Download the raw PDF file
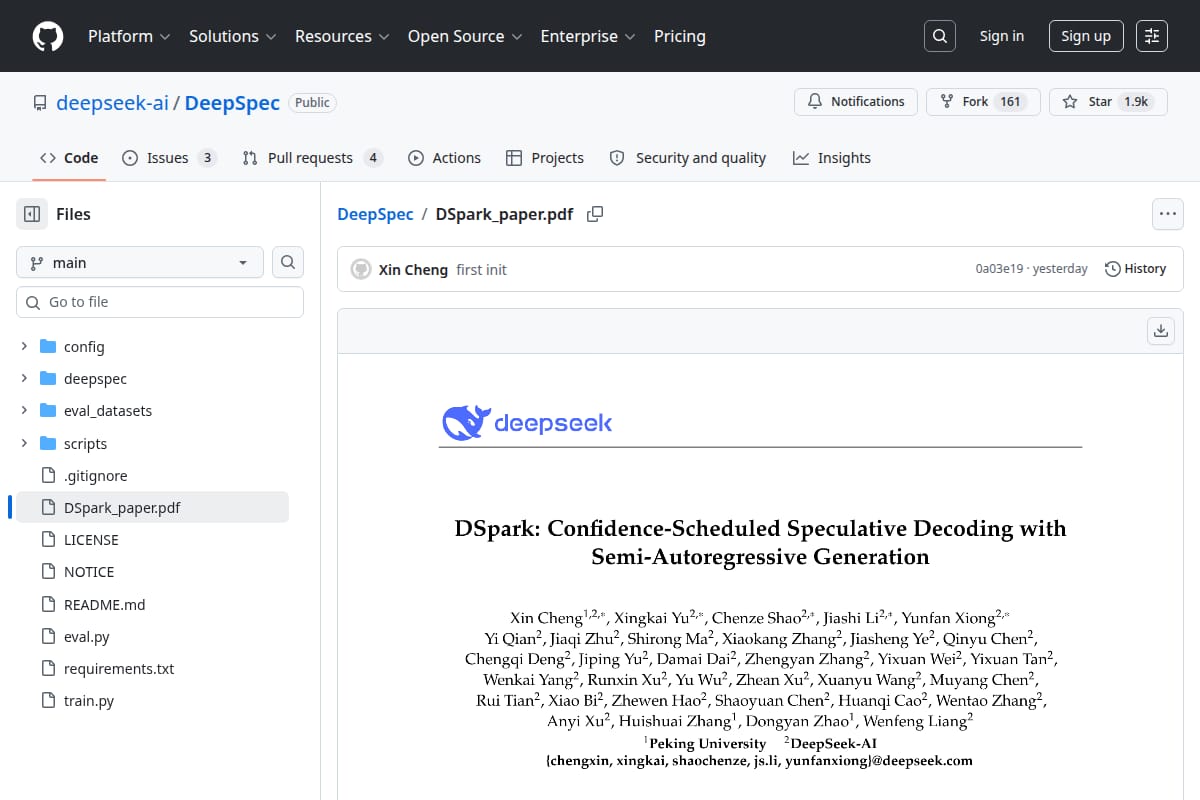 [1161, 331]
